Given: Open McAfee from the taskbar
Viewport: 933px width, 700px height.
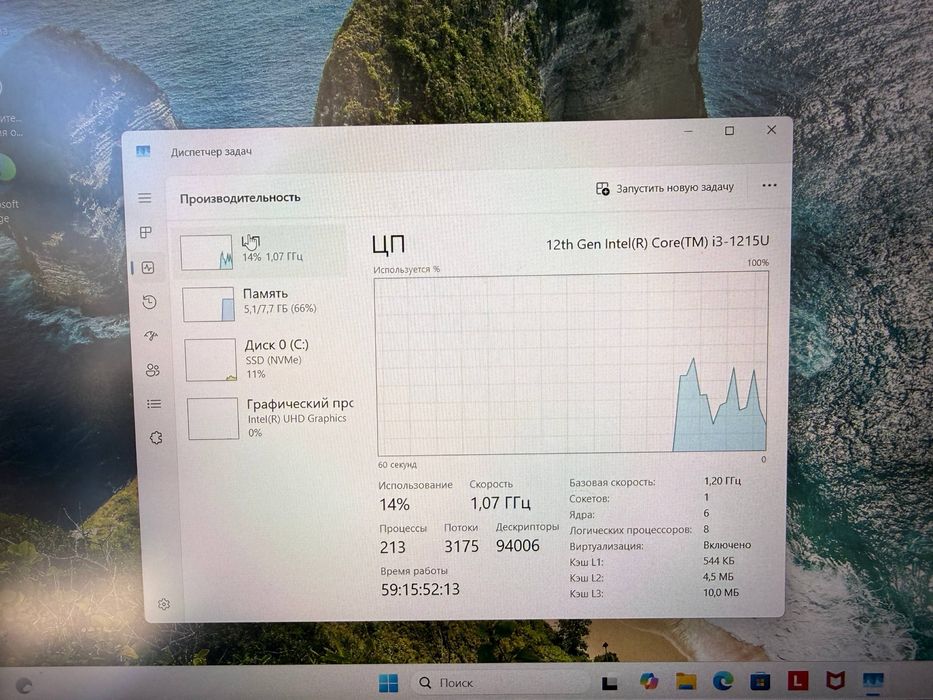Looking at the screenshot, I should 835,680.
